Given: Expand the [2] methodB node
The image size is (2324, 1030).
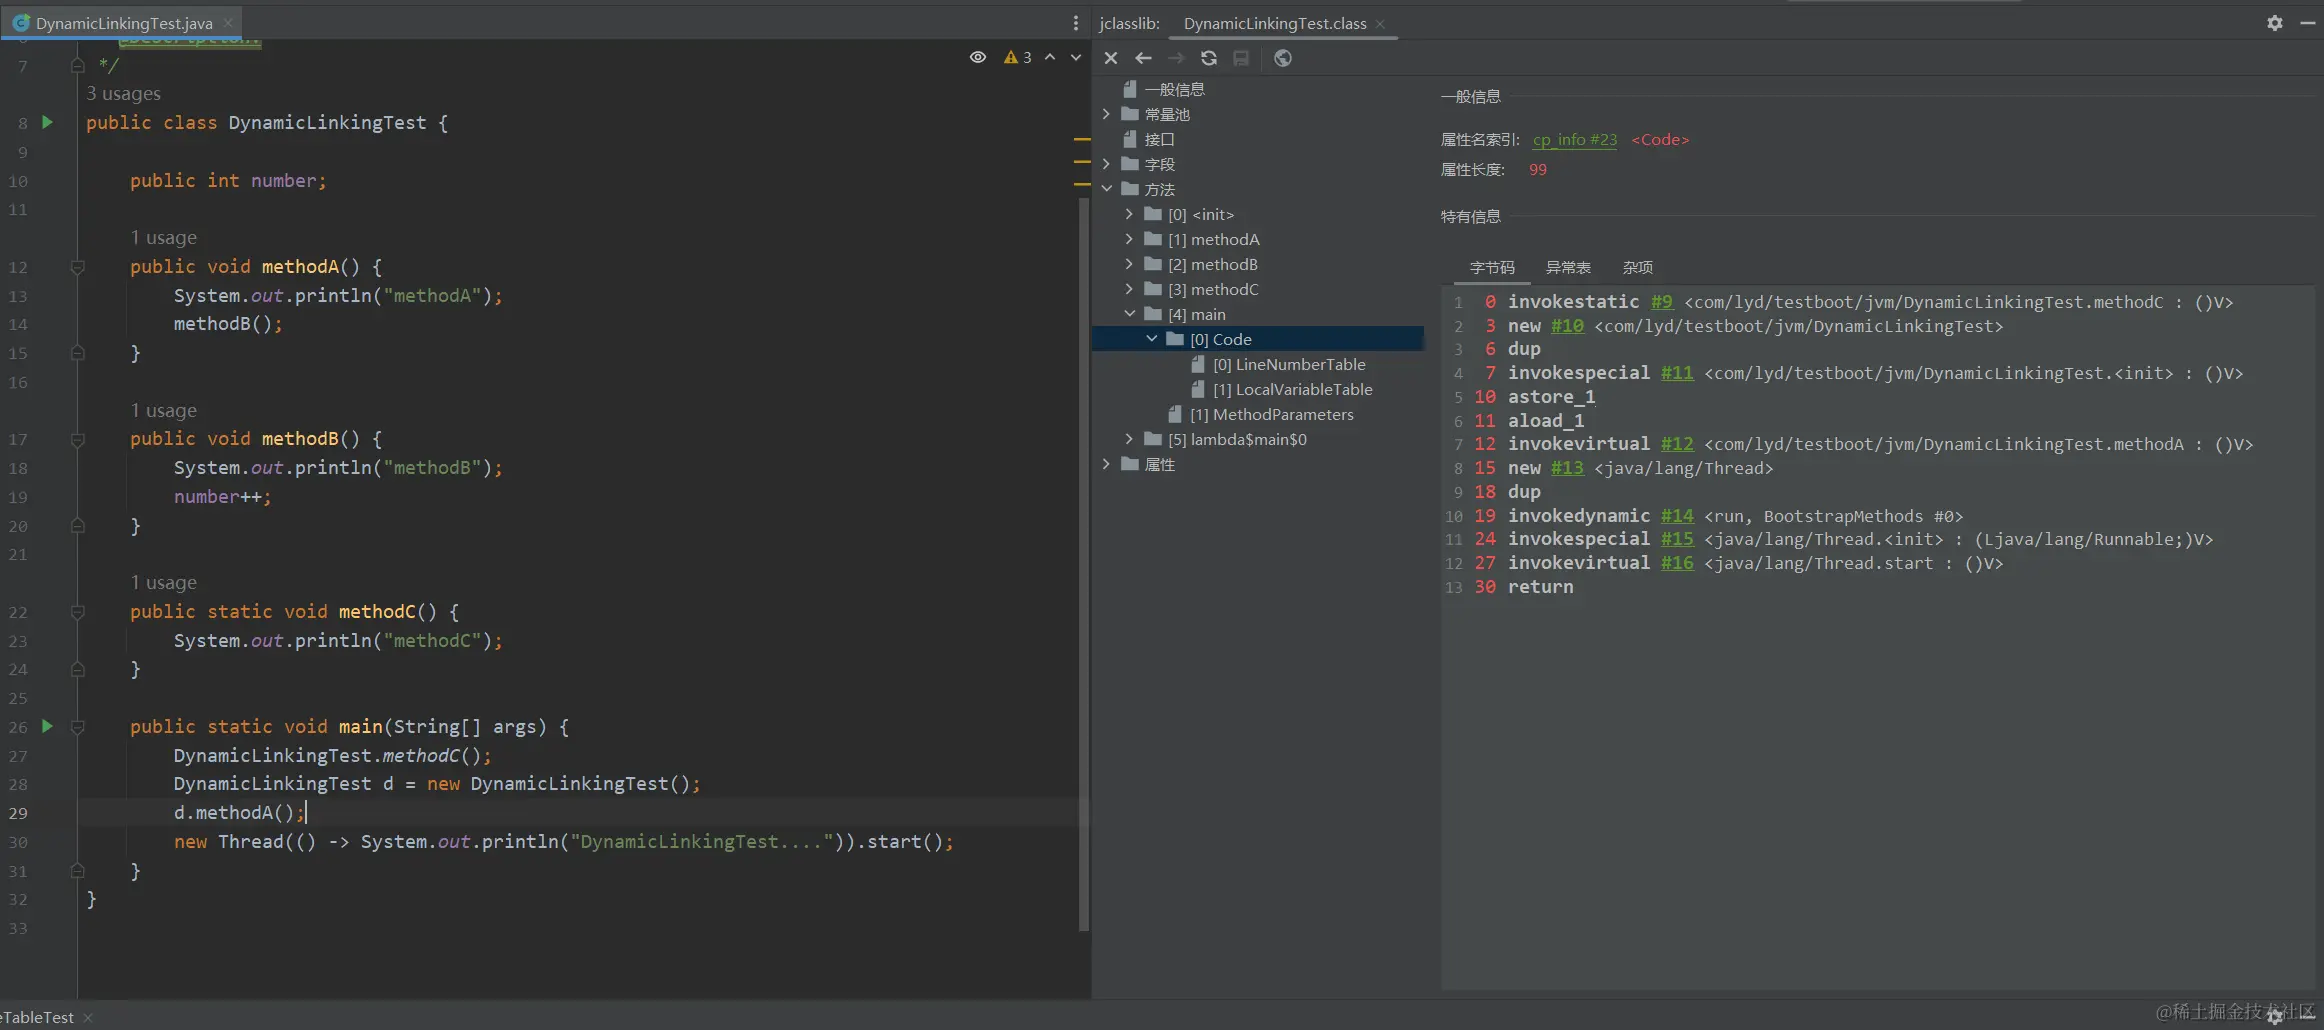Looking at the screenshot, I should [x=1129, y=264].
